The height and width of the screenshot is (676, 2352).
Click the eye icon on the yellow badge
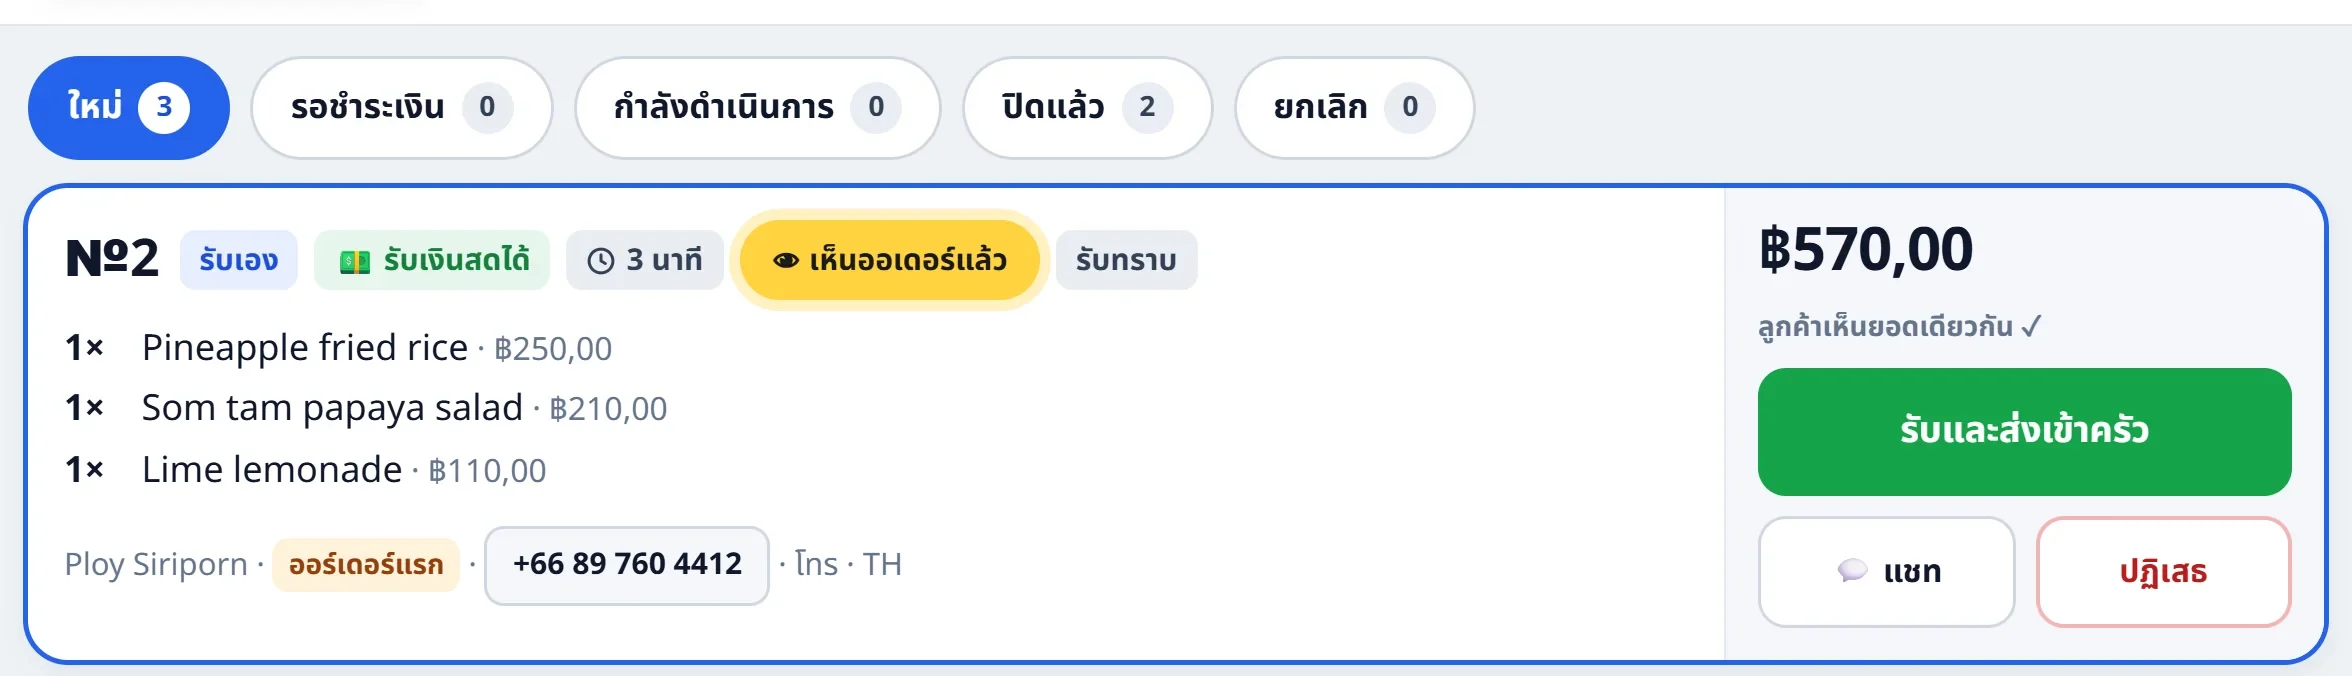pos(786,260)
